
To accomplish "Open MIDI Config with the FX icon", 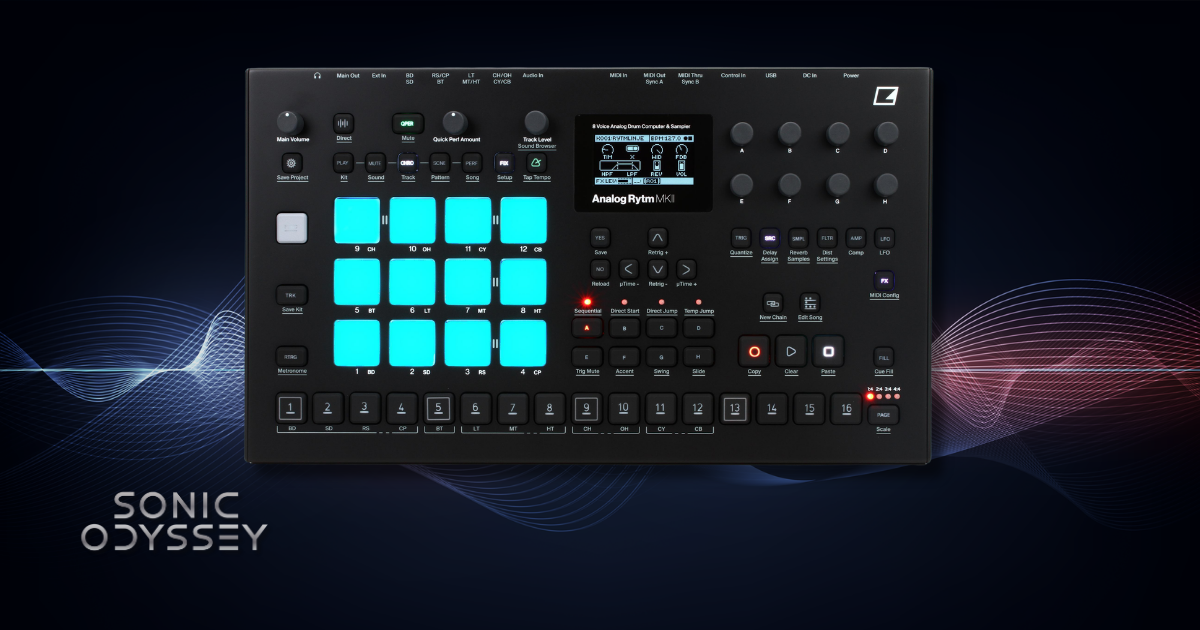I will [884, 280].
